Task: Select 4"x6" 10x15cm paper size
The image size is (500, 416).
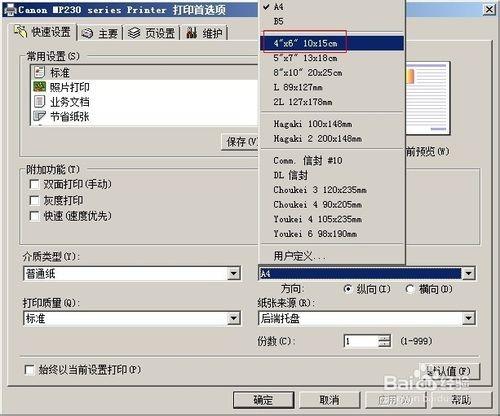Action: [x=332, y=43]
